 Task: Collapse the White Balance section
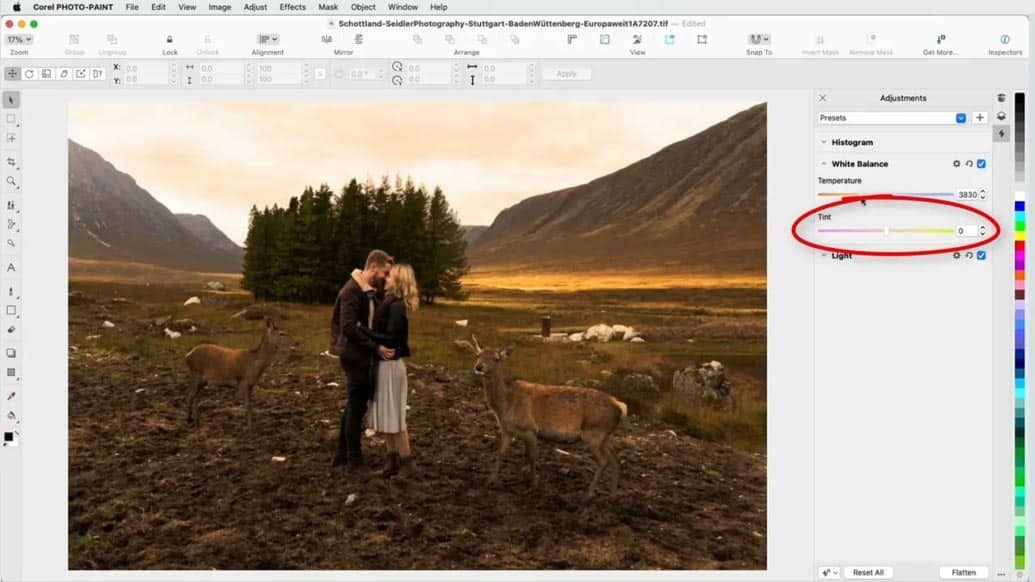(823, 164)
